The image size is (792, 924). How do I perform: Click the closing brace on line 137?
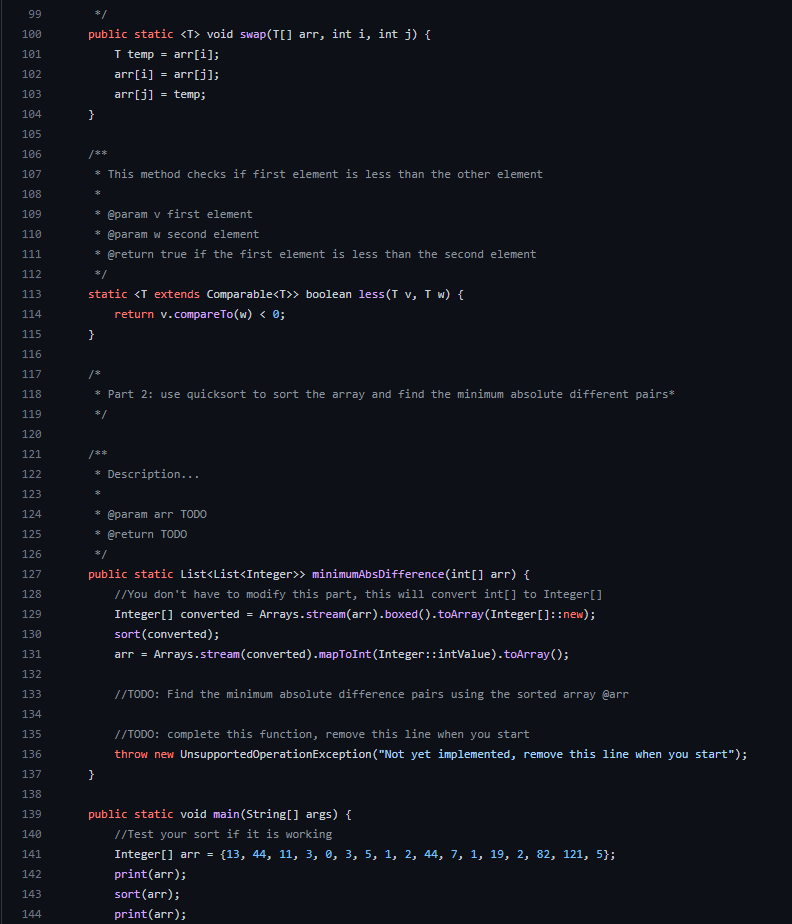coord(91,774)
